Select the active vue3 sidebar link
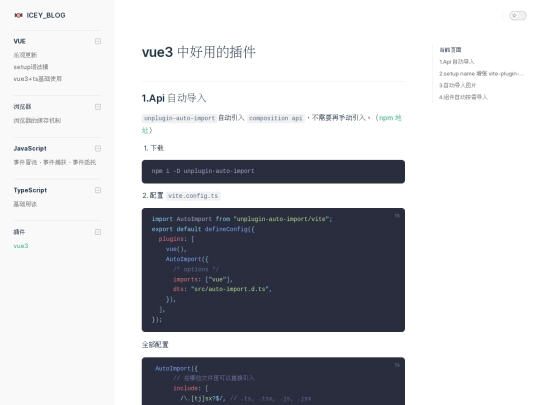The height and width of the screenshot is (405, 540). [21, 246]
